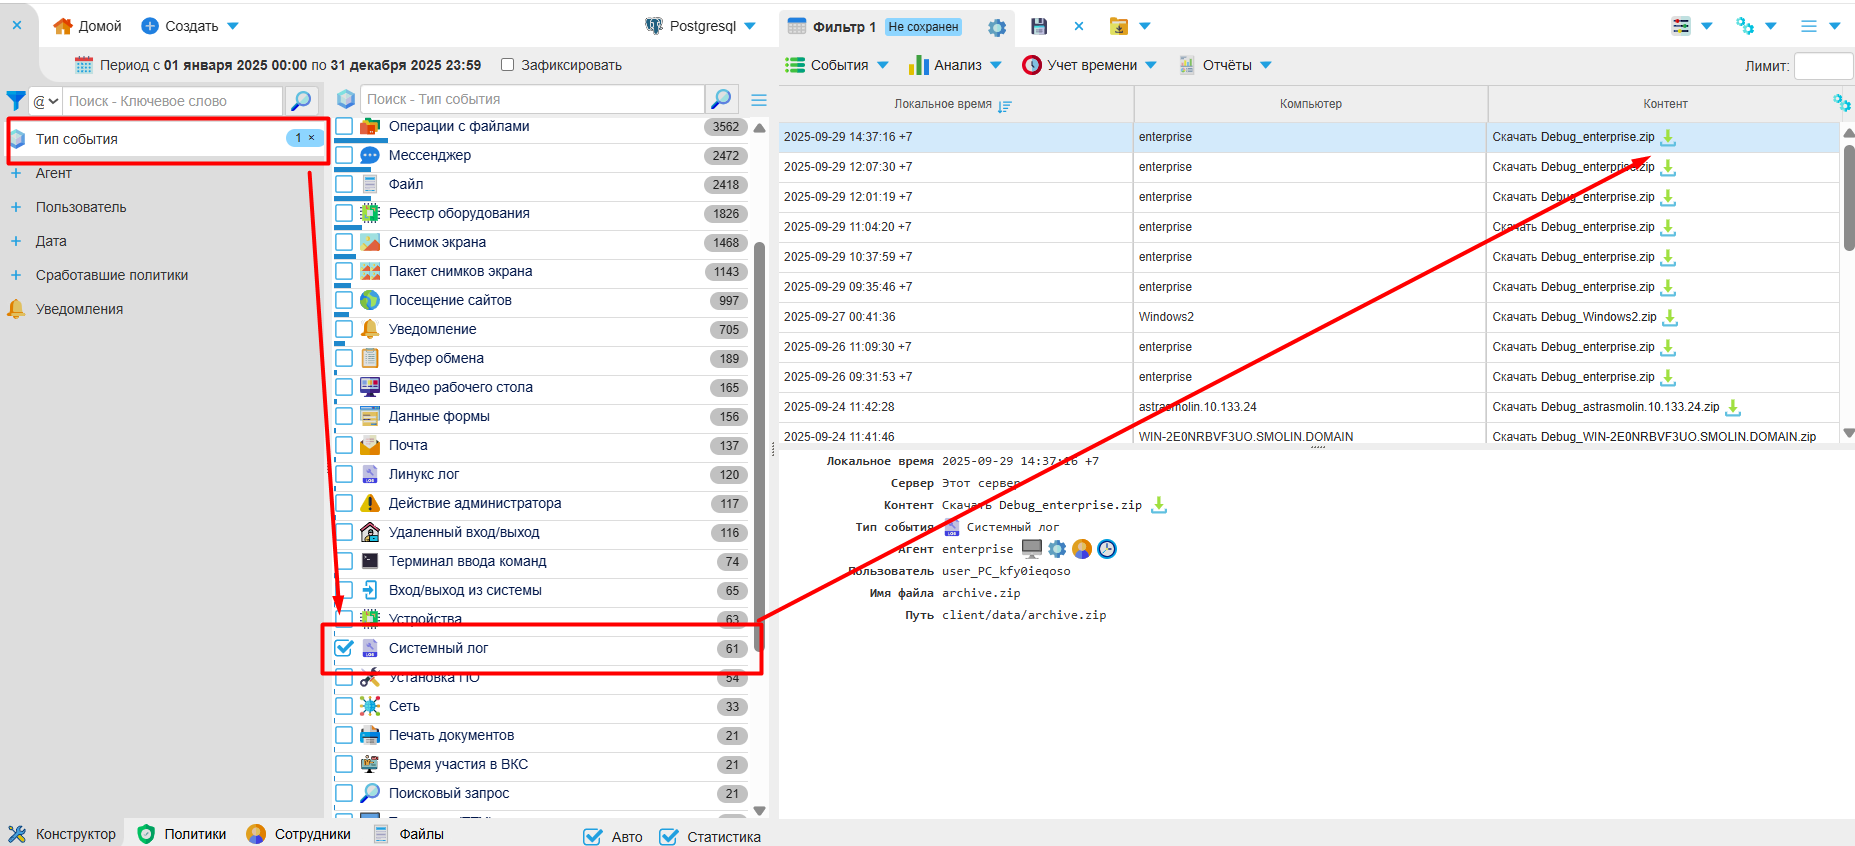Viewport: 1855px width, 846px height.
Task: Click Скачать Debug_astrasmolin.10.133.24.zip link
Action: pos(1605,407)
